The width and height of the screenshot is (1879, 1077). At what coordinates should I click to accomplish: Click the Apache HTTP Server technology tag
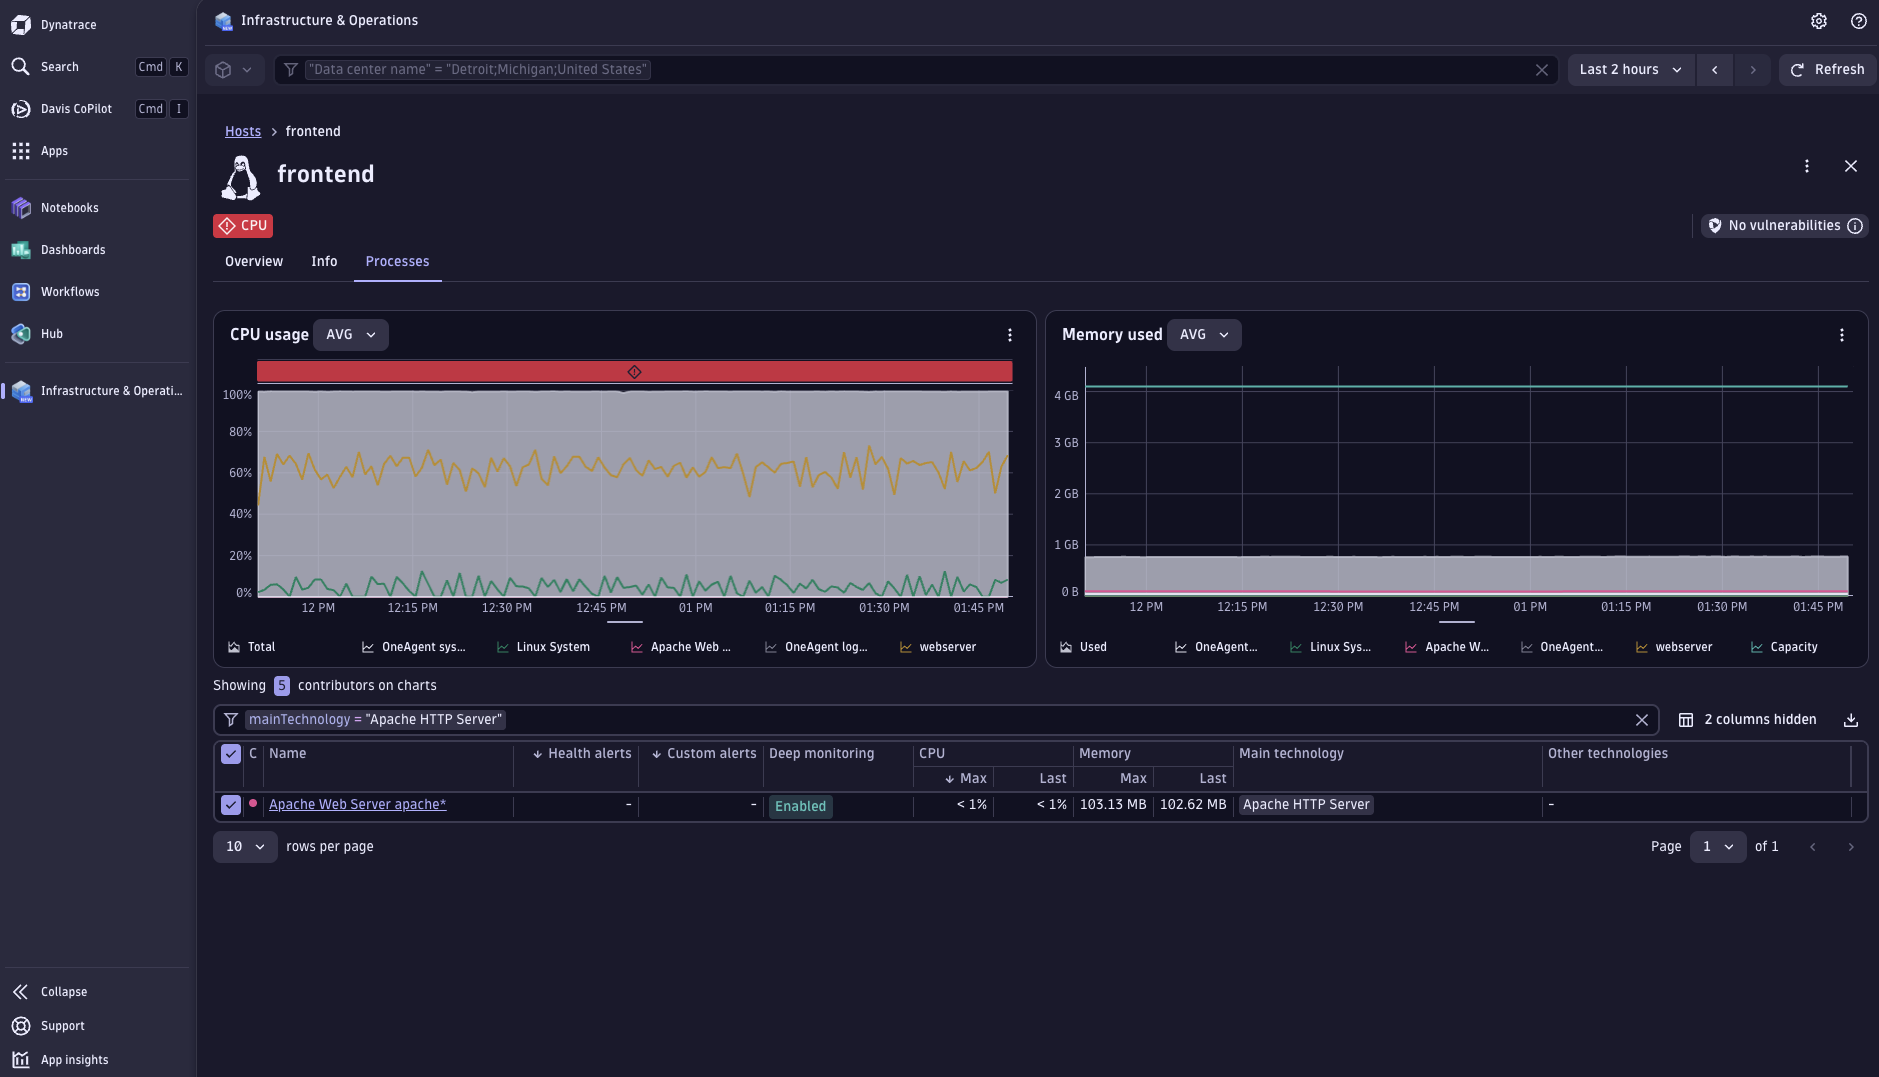tap(1306, 805)
